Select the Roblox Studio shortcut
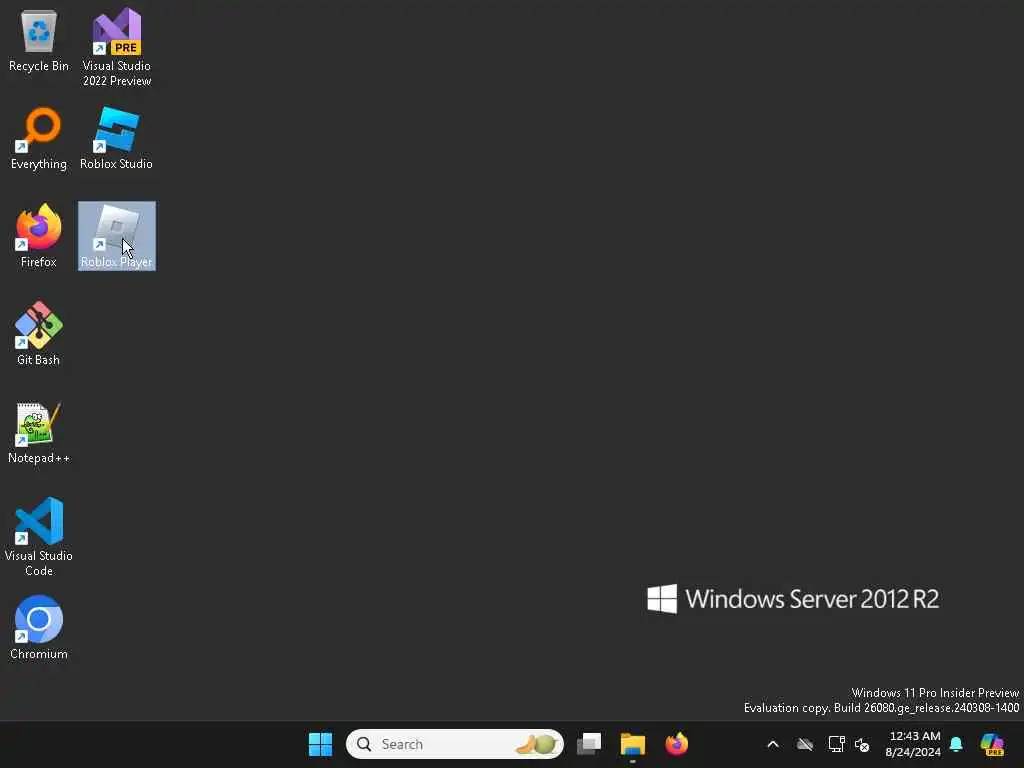The height and width of the screenshot is (768, 1024). click(116, 138)
